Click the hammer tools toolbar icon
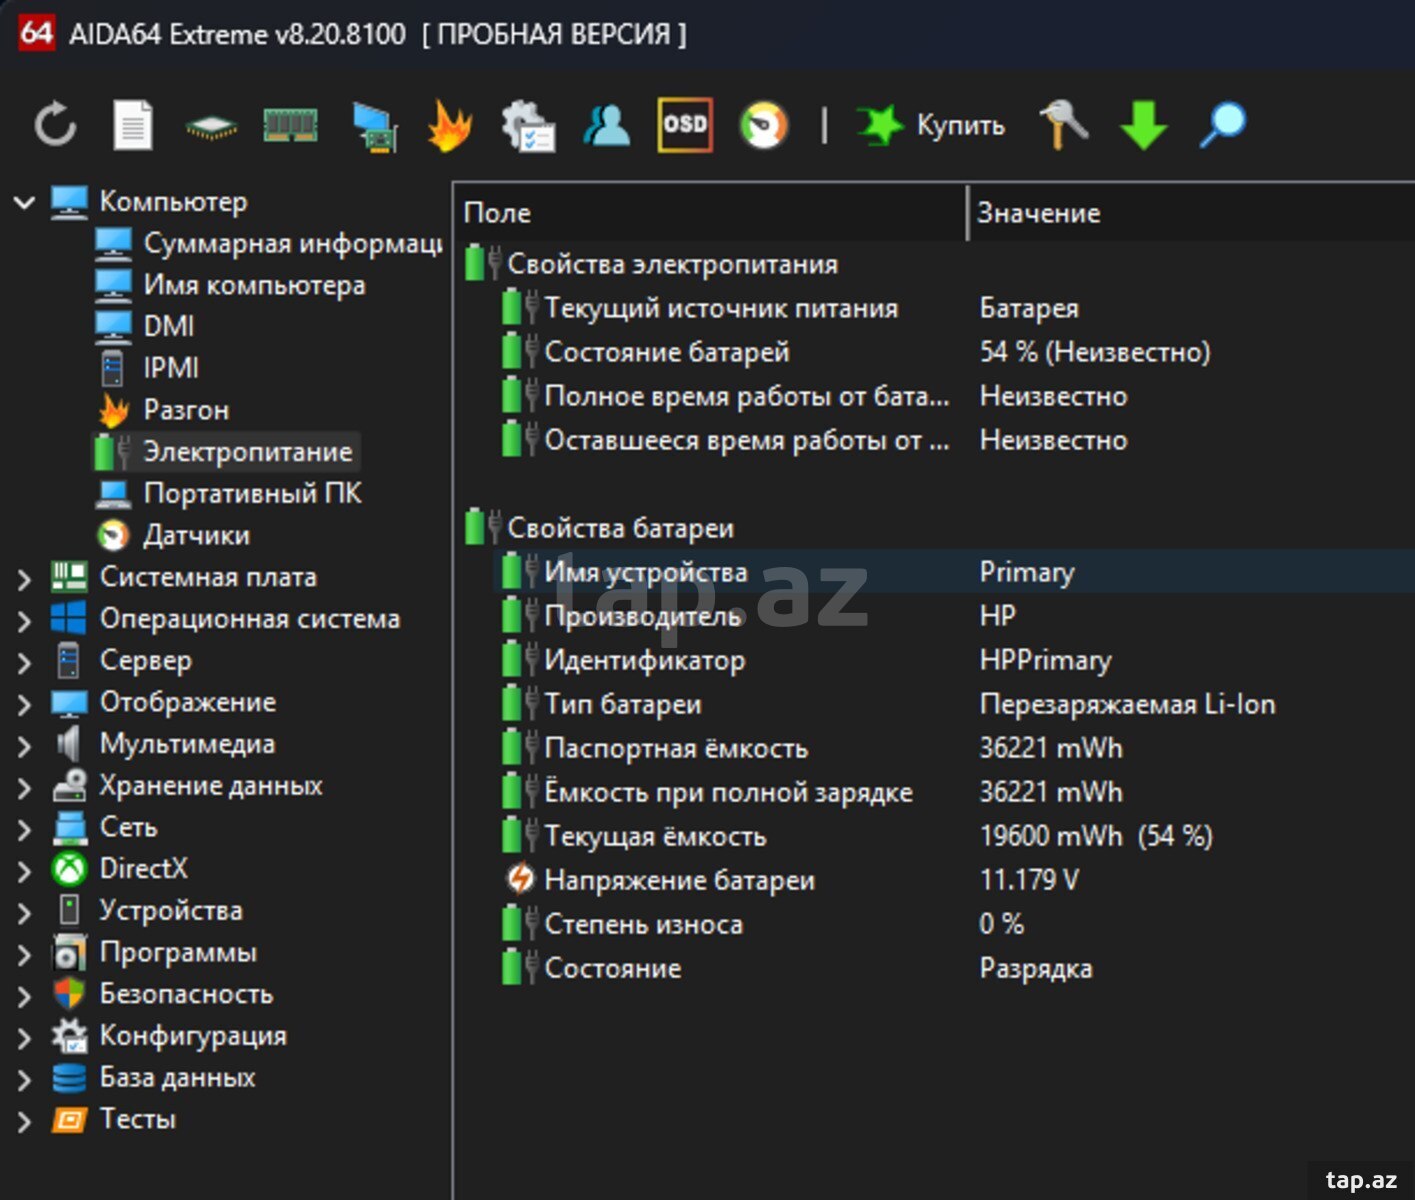 click(1063, 126)
